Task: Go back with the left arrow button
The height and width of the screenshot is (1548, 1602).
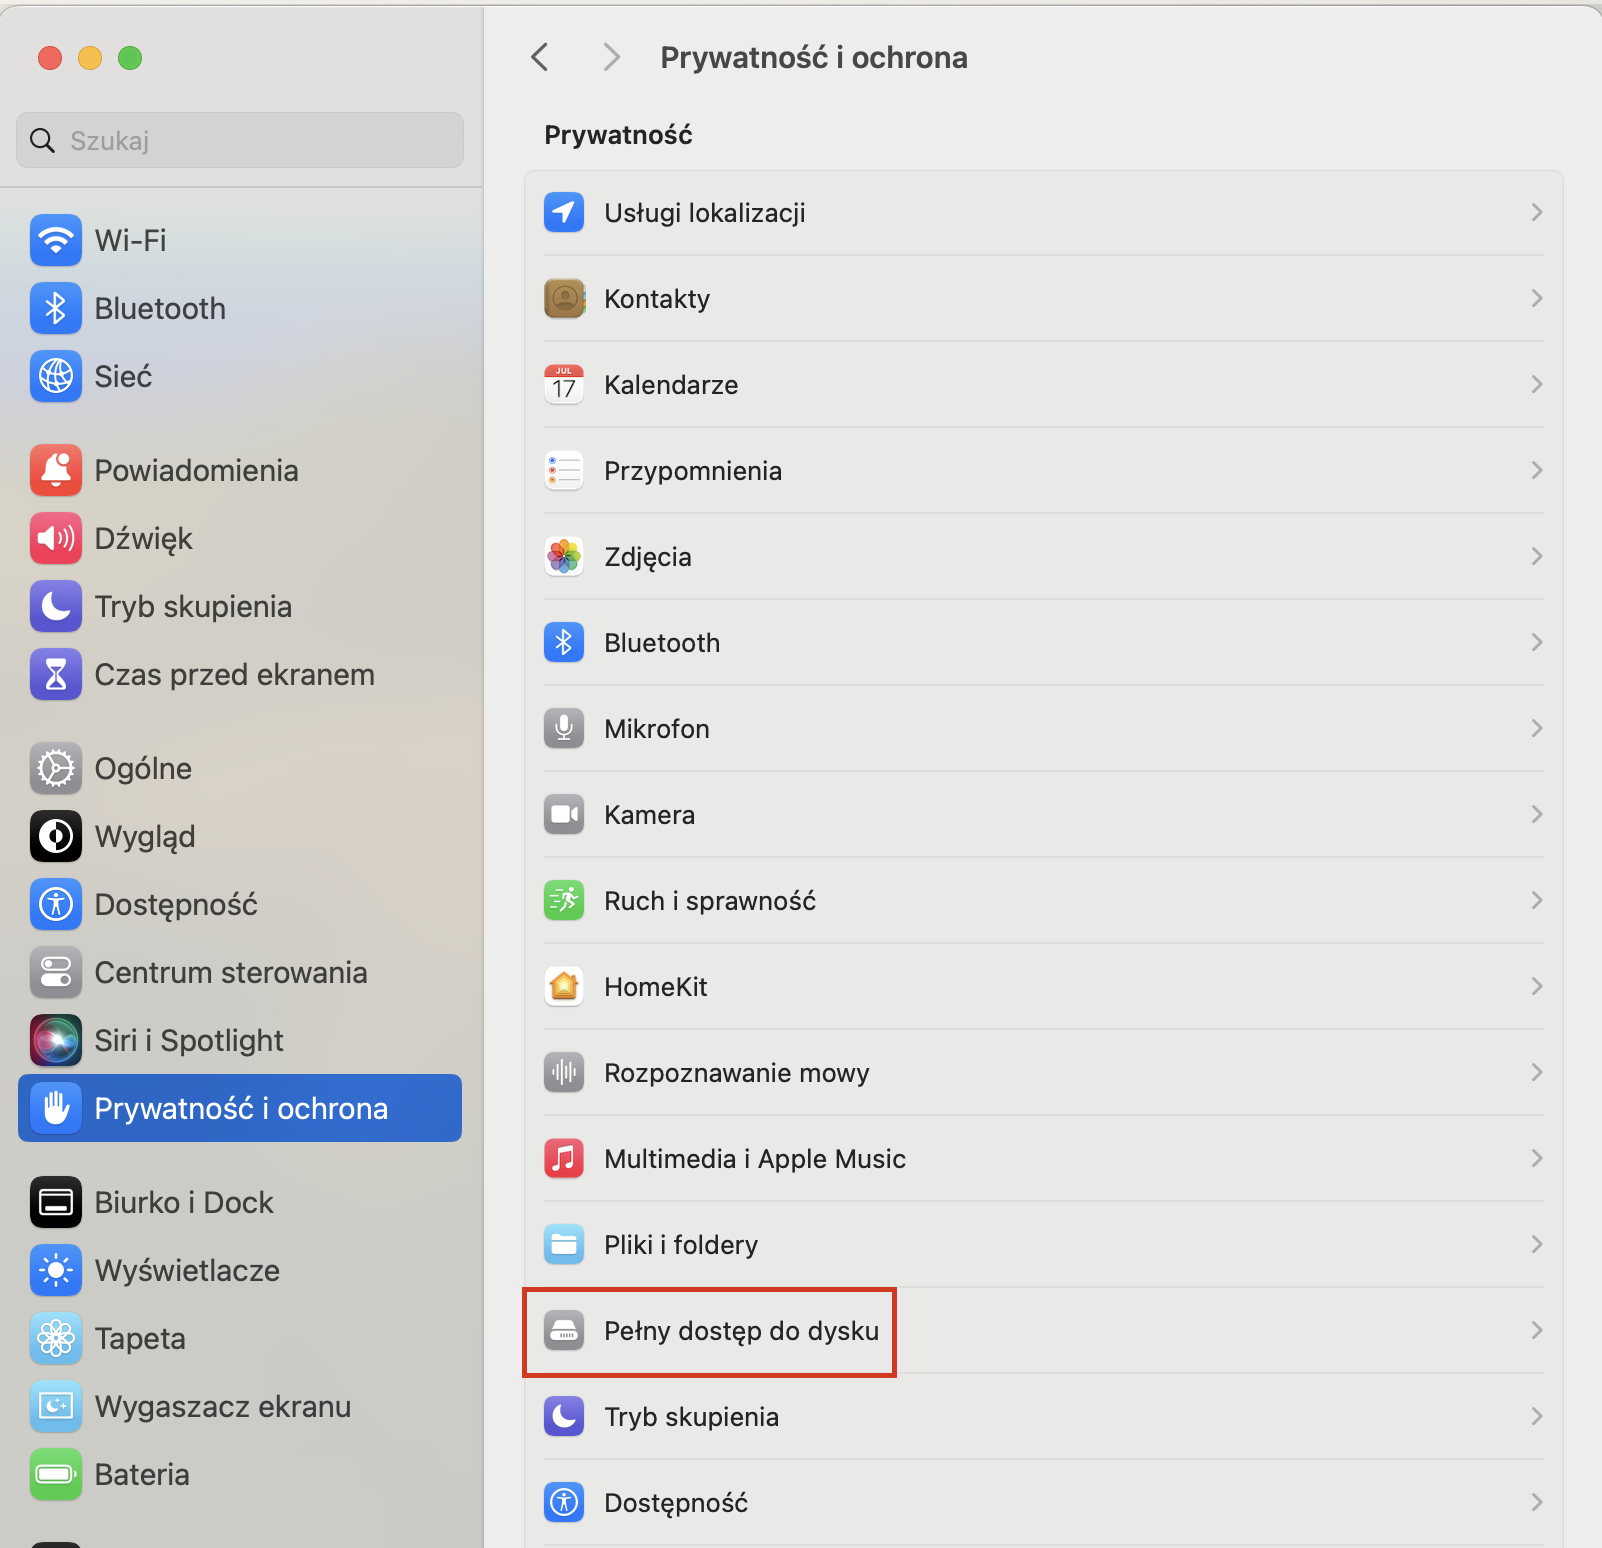Action: pyautogui.click(x=540, y=57)
